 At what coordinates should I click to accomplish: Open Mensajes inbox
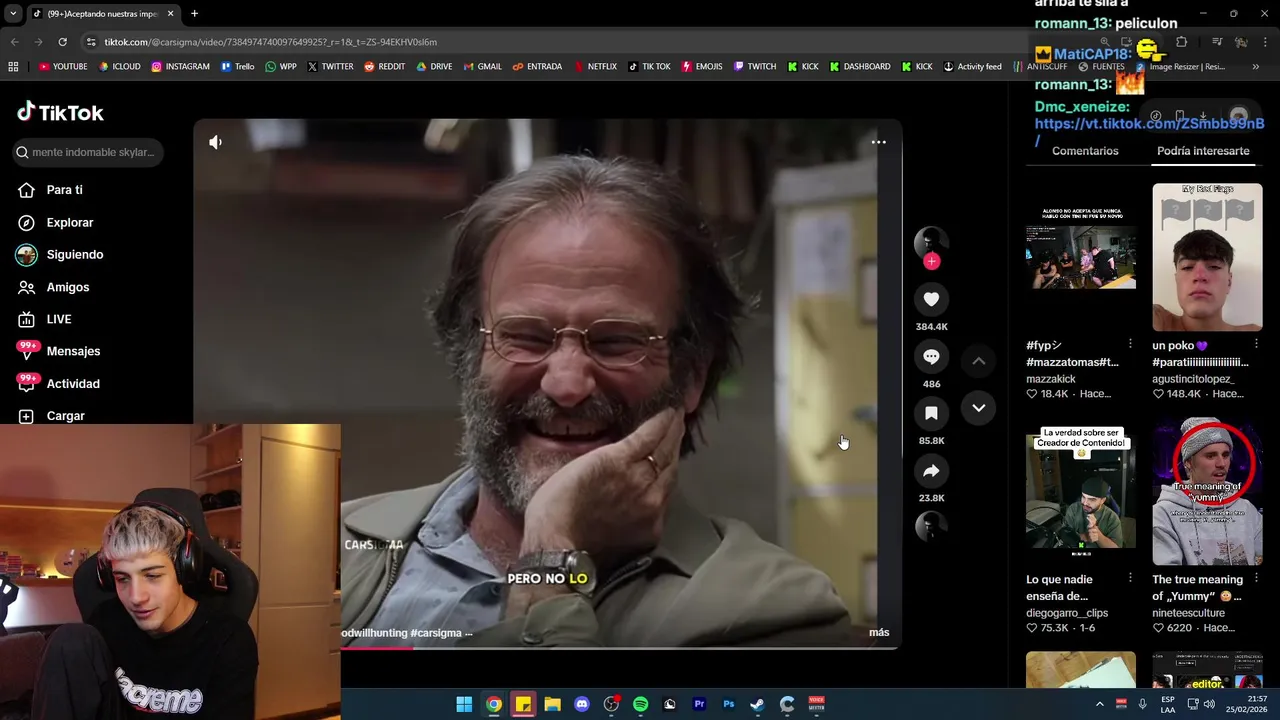[72, 351]
